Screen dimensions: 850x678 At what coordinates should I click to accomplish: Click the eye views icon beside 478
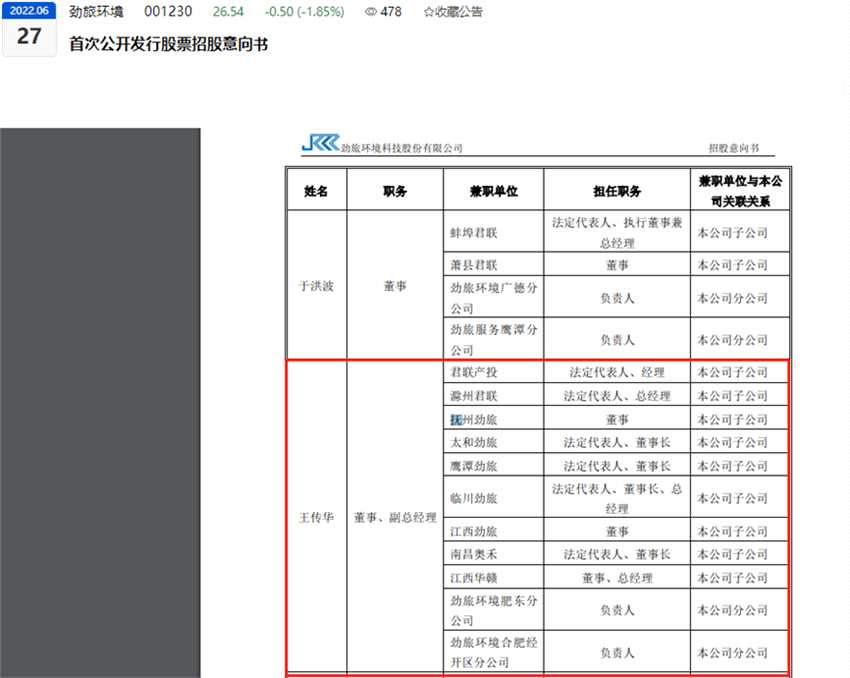point(371,11)
